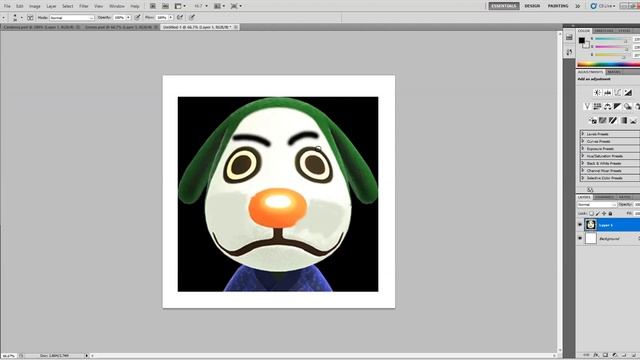Switch to the Masks tab
Image resolution: width=640 pixels, height=360 pixels.
coord(614,72)
